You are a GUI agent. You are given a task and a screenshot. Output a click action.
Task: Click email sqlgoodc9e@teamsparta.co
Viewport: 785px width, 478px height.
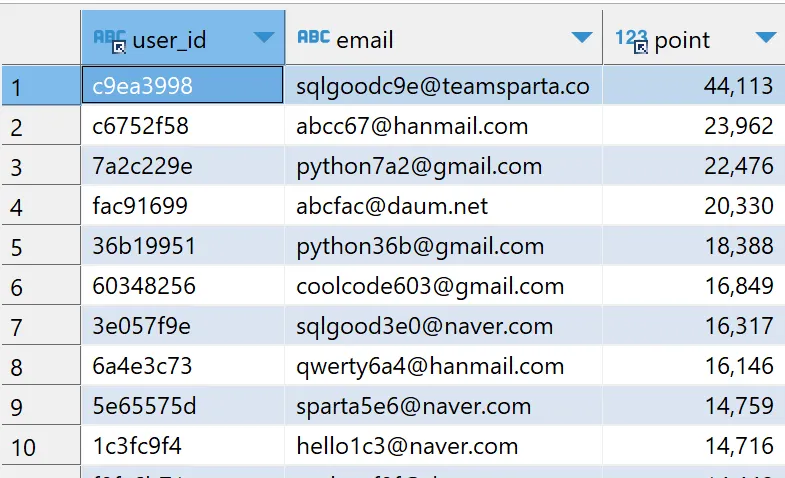pyautogui.click(x=443, y=86)
